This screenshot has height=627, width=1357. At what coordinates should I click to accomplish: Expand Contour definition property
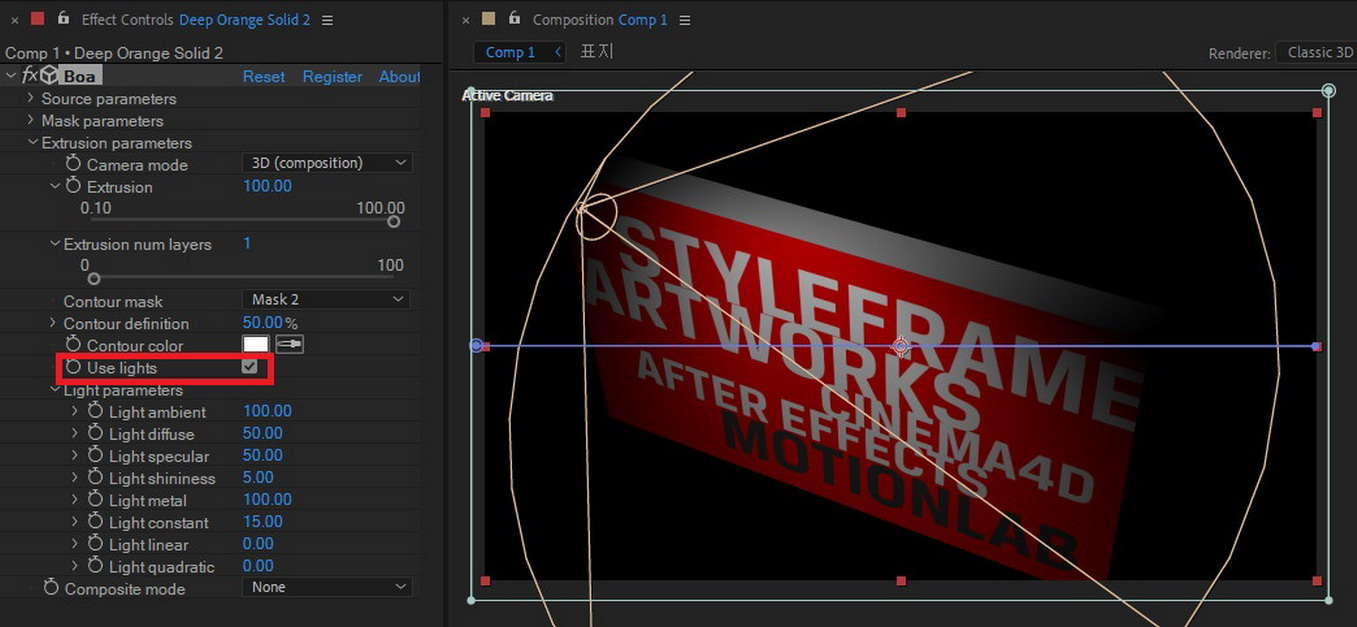53,323
